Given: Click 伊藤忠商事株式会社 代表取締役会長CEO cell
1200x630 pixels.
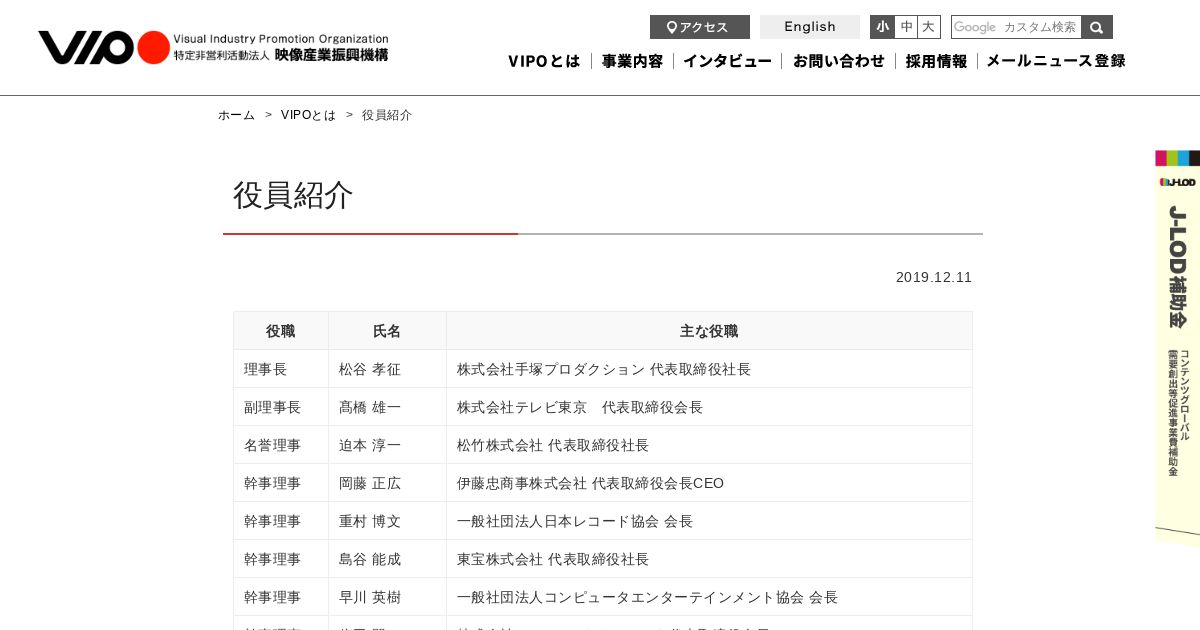Looking at the screenshot, I should click(709, 483).
